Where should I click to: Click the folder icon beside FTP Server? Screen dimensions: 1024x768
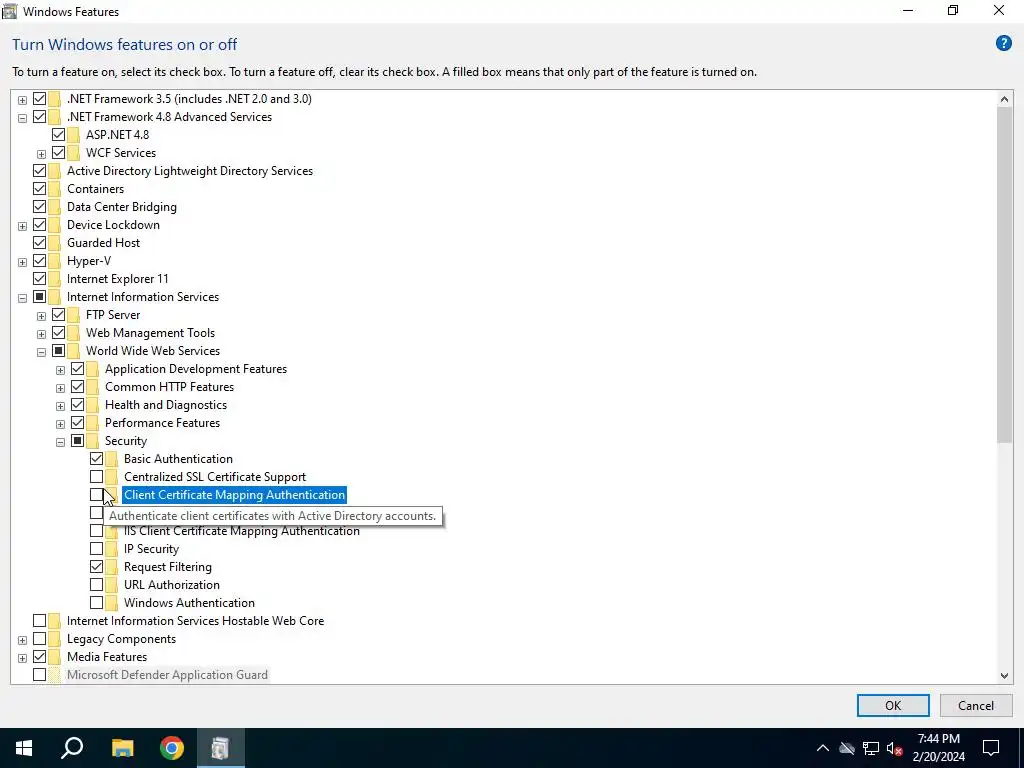[74, 315]
